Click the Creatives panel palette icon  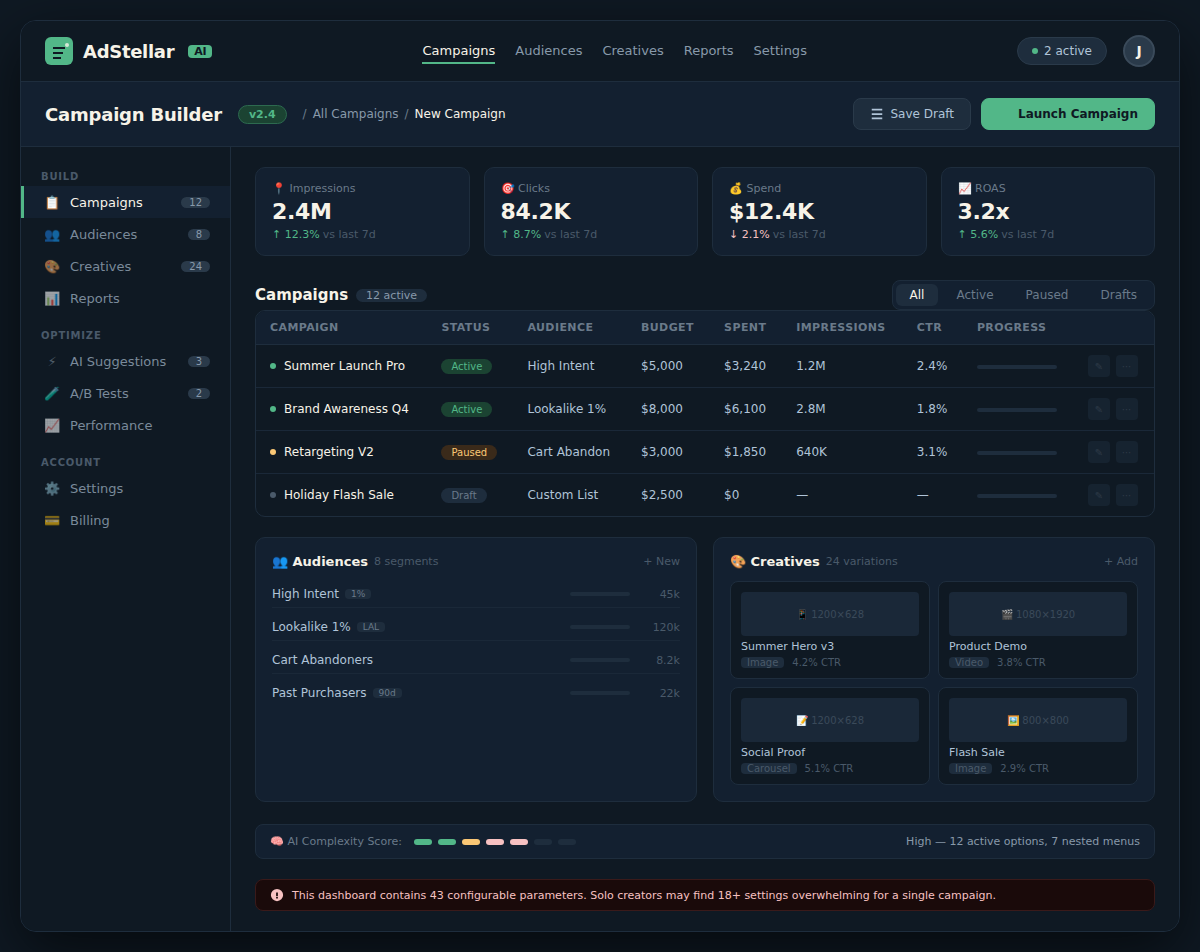(x=738, y=562)
